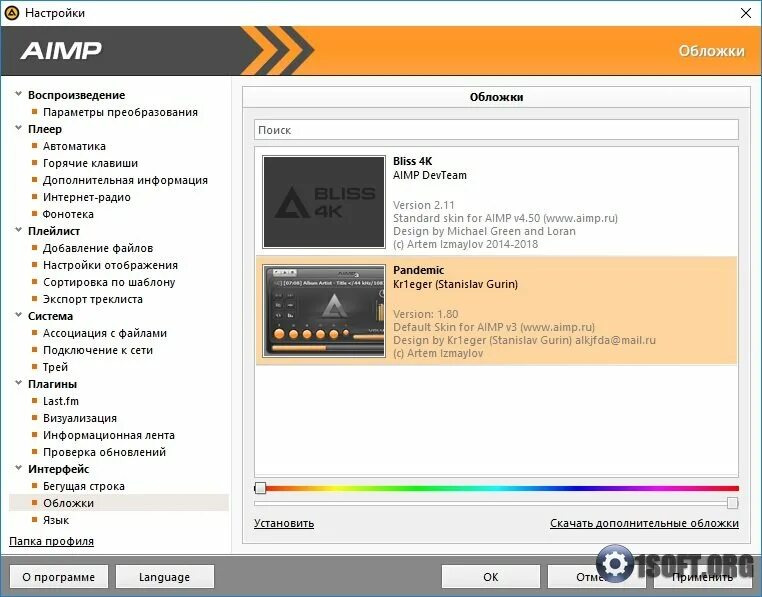Click the lower gray slider handle
762x597 pixels.
pos(732,503)
